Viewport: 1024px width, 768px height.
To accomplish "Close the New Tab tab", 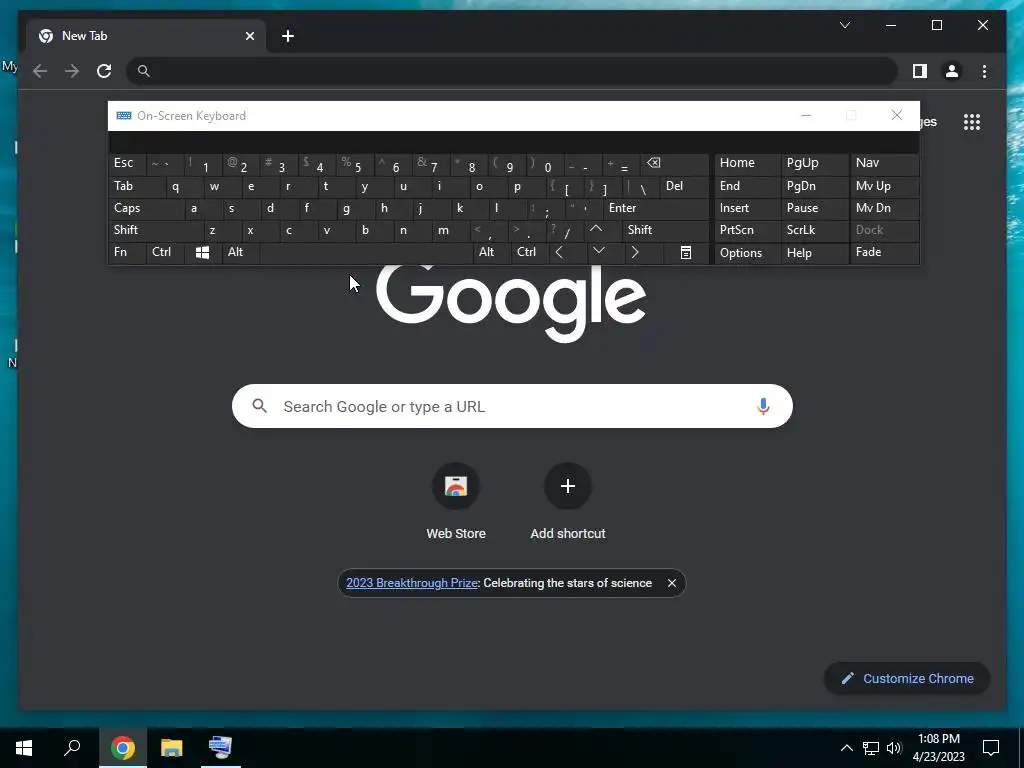I will 249,36.
